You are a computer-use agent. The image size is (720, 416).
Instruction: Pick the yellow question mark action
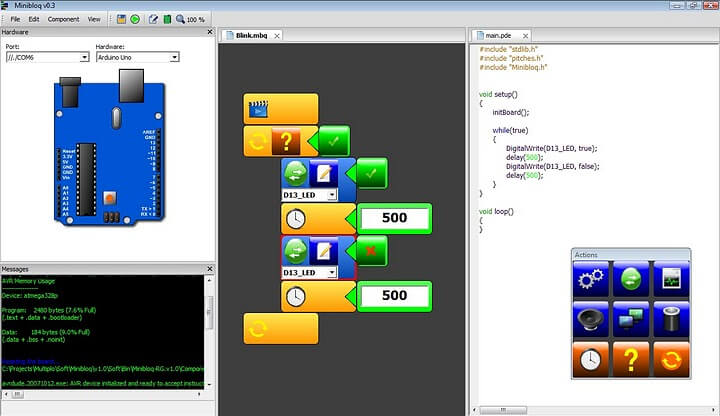pos(631,359)
